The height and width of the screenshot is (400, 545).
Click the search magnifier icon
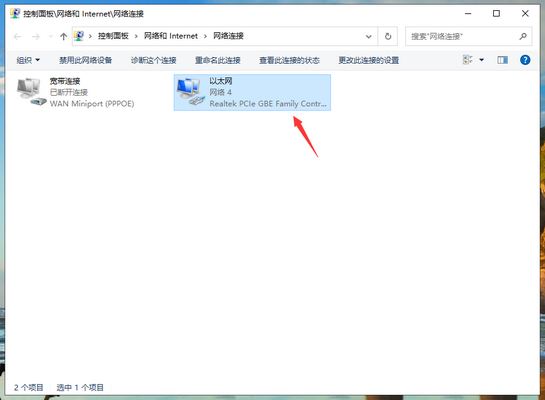click(523, 36)
